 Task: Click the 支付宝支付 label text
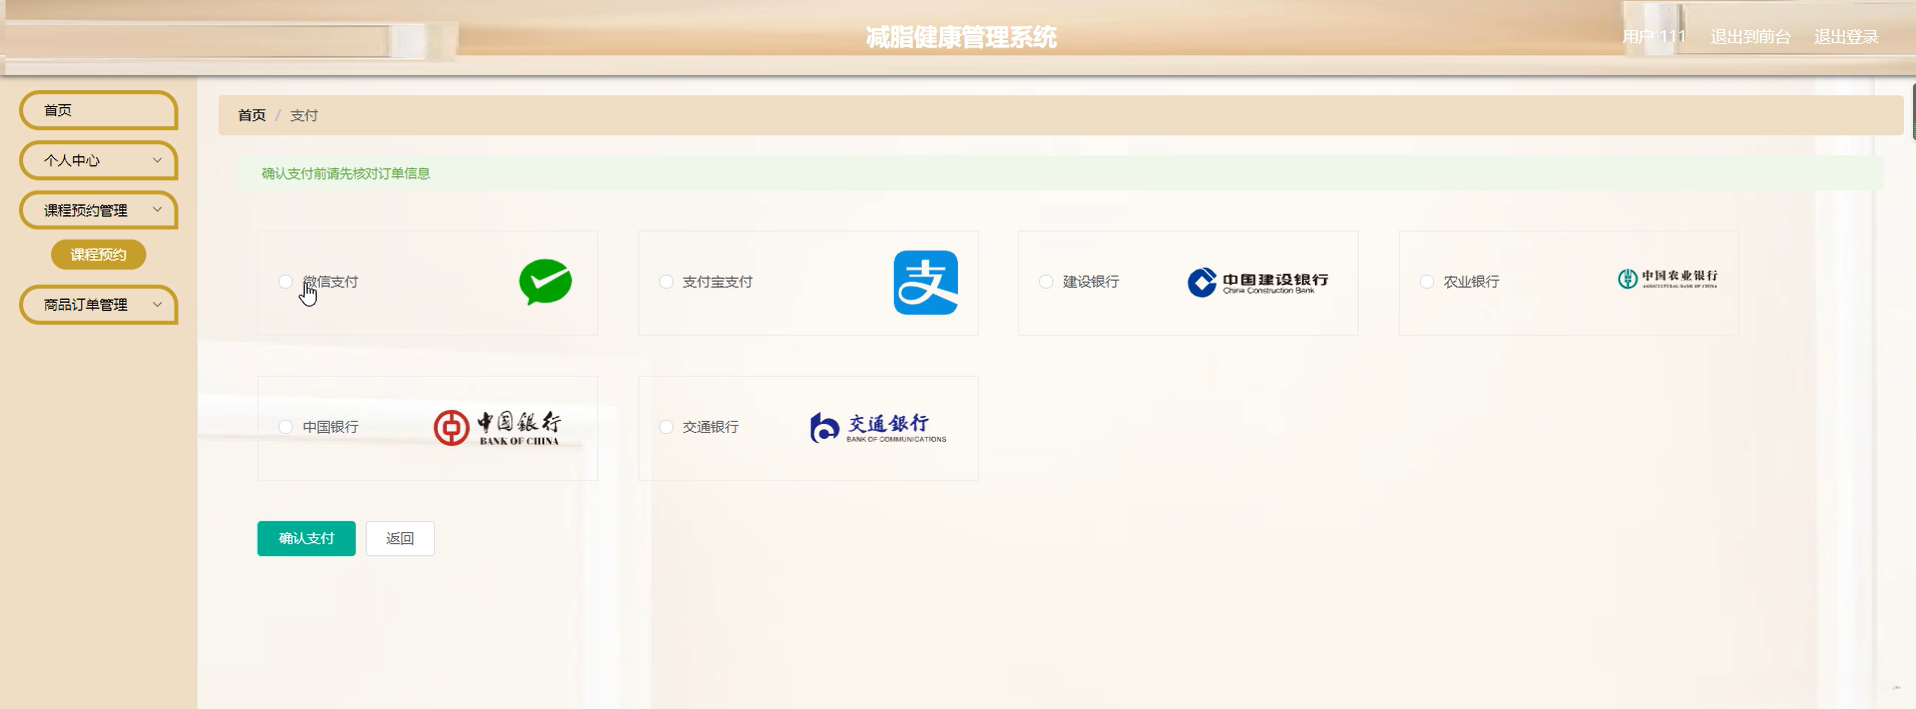[x=718, y=282]
